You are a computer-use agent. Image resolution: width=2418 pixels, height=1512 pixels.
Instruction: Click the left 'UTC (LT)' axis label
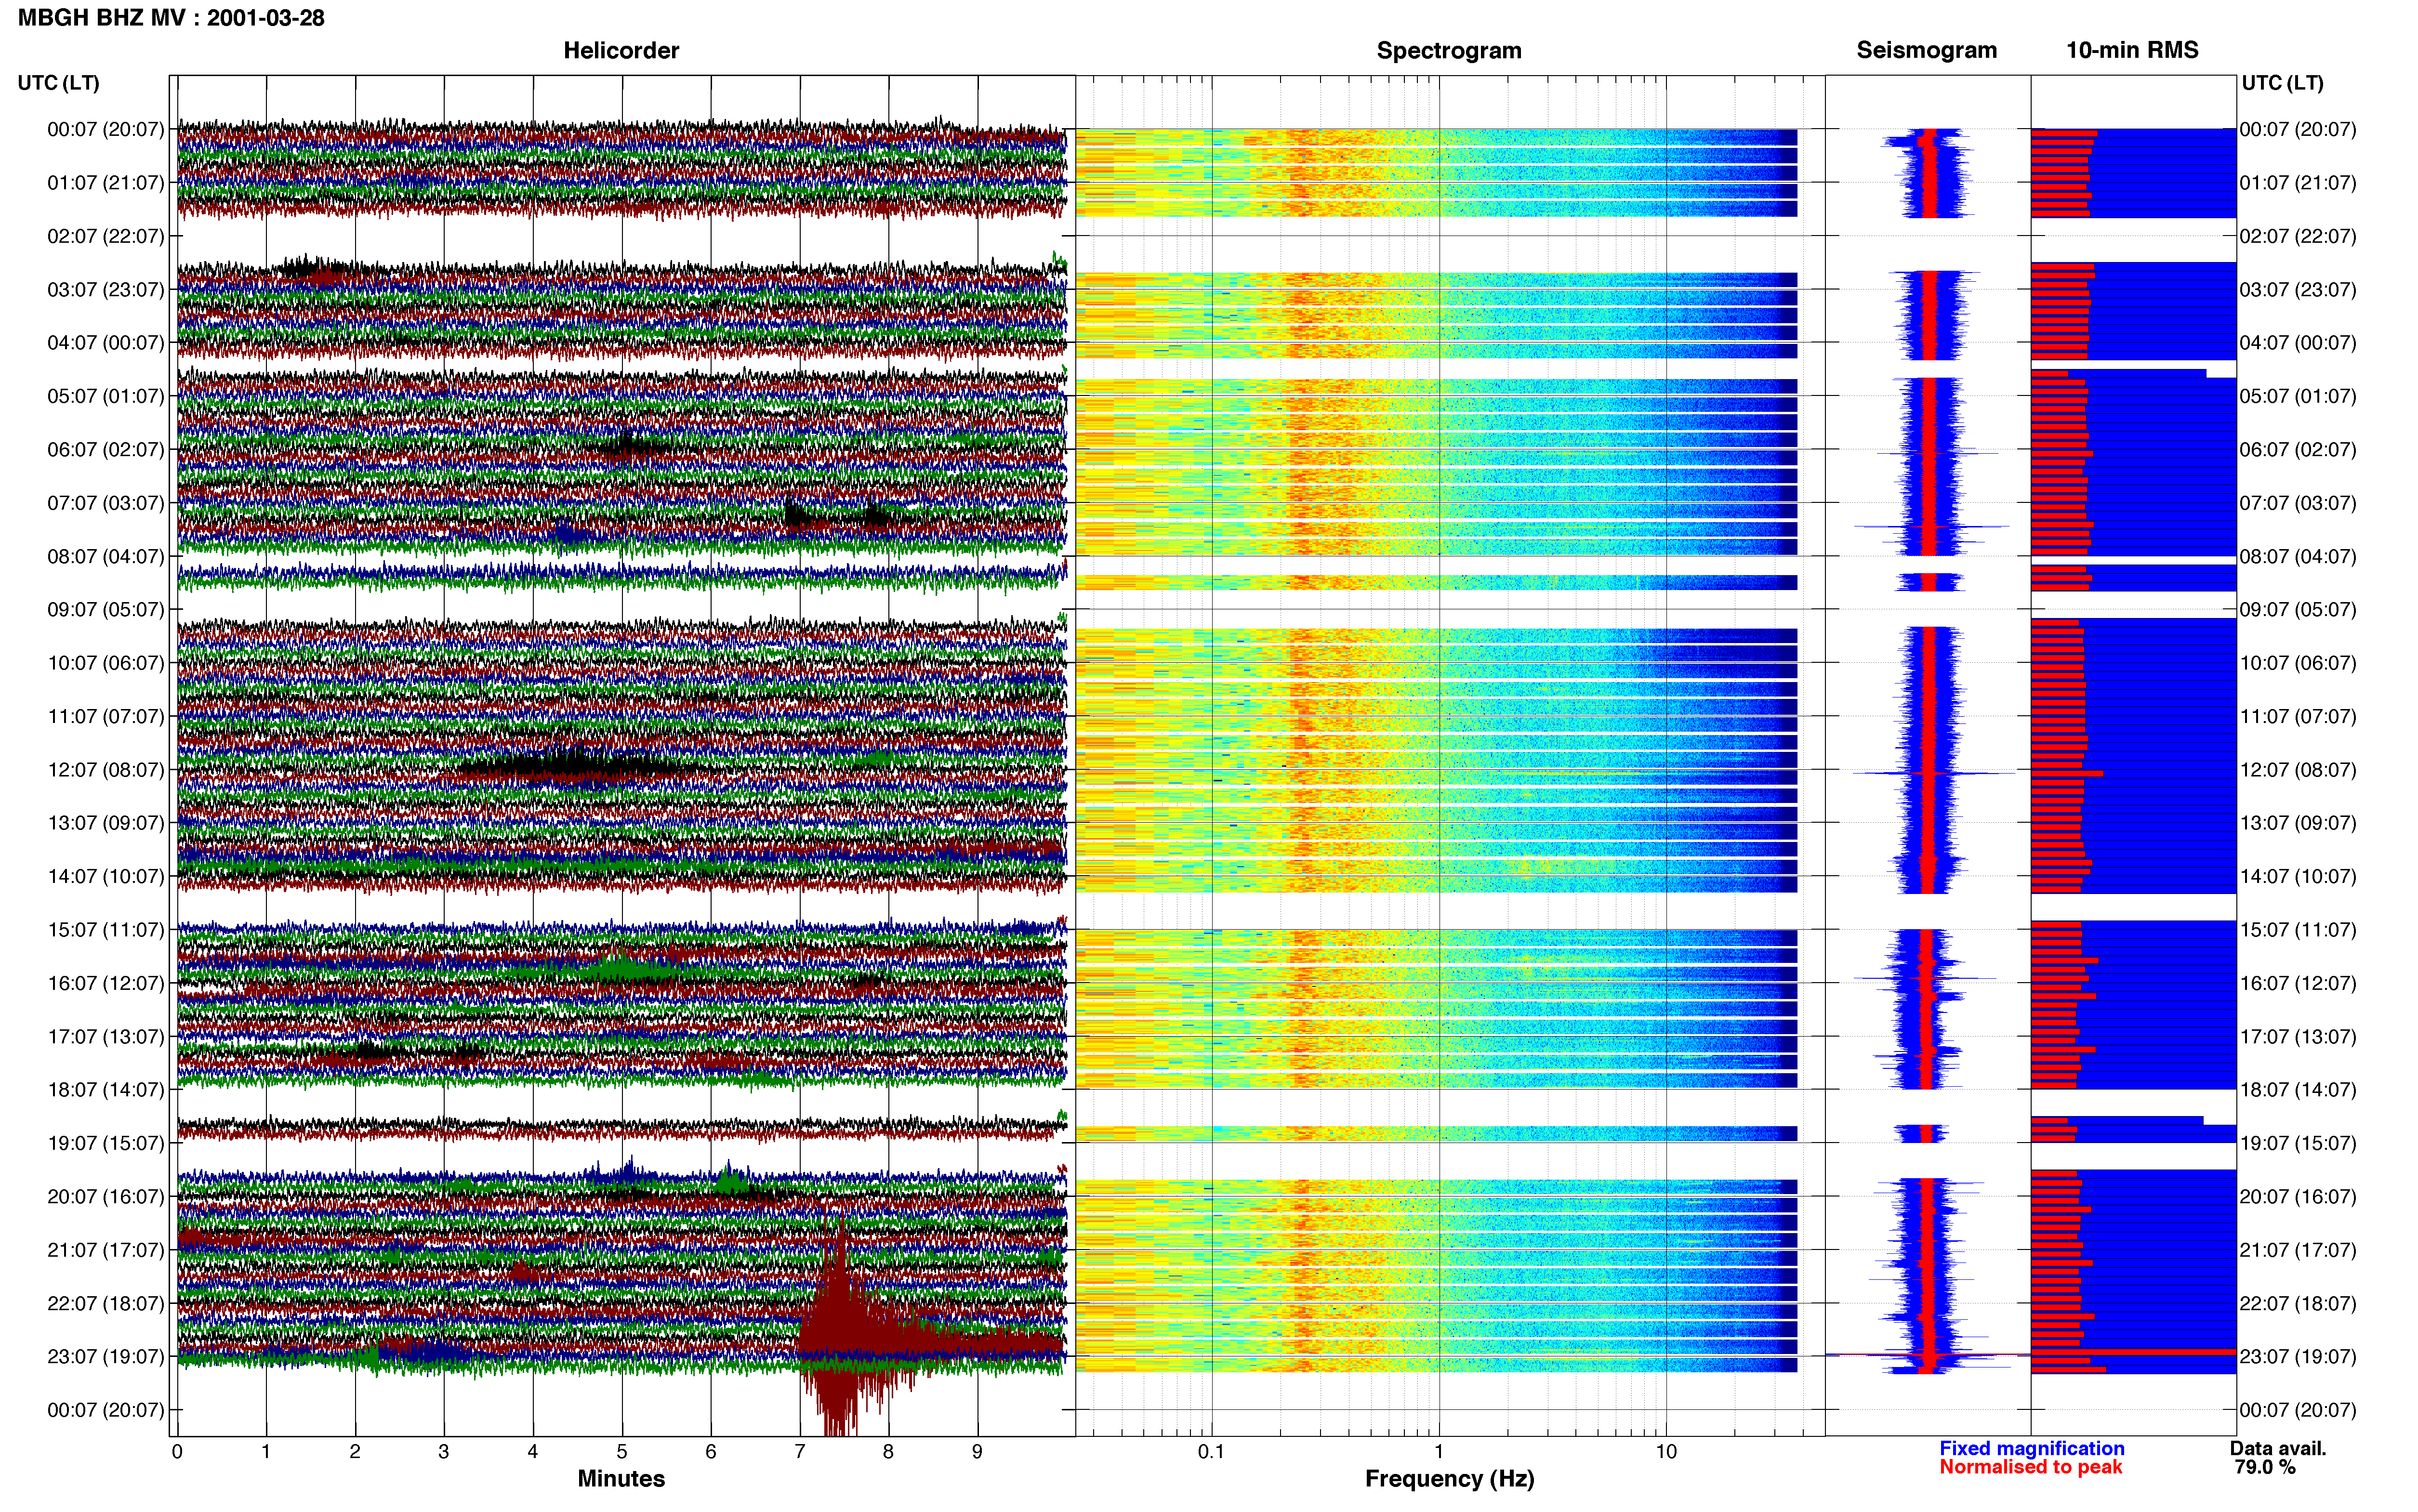pos(58,82)
